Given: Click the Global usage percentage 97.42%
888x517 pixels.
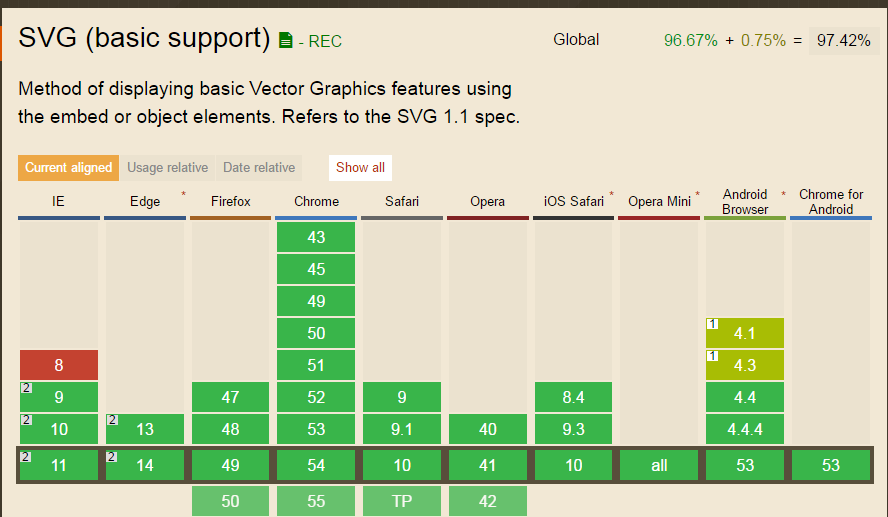Looking at the screenshot, I should pyautogui.click(x=843, y=40).
